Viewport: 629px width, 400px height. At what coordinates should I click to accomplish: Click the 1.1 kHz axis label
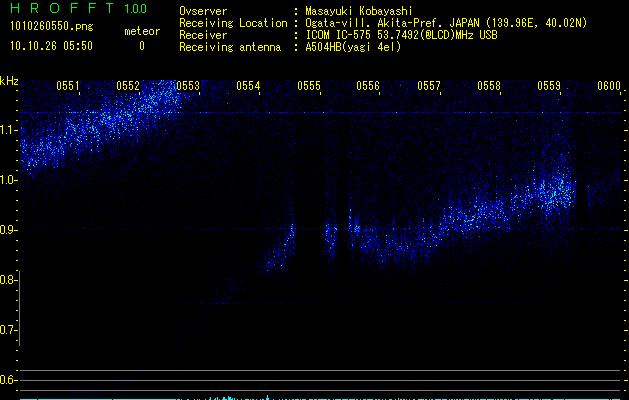(7, 130)
